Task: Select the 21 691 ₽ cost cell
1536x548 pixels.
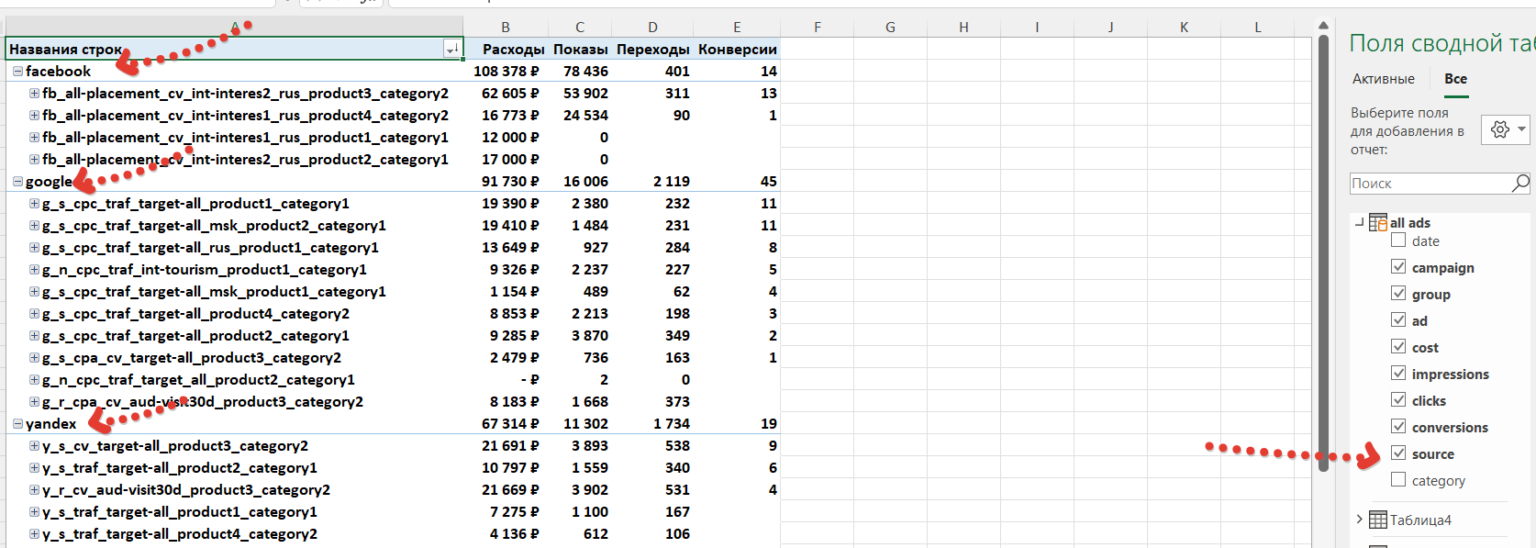Action: pyautogui.click(x=506, y=446)
